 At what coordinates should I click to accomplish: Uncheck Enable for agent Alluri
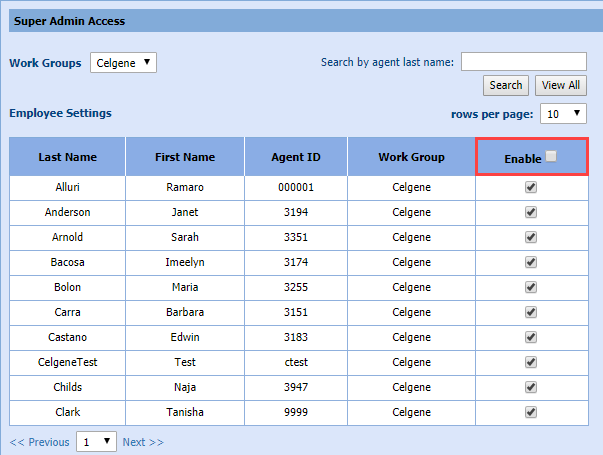(x=531, y=187)
